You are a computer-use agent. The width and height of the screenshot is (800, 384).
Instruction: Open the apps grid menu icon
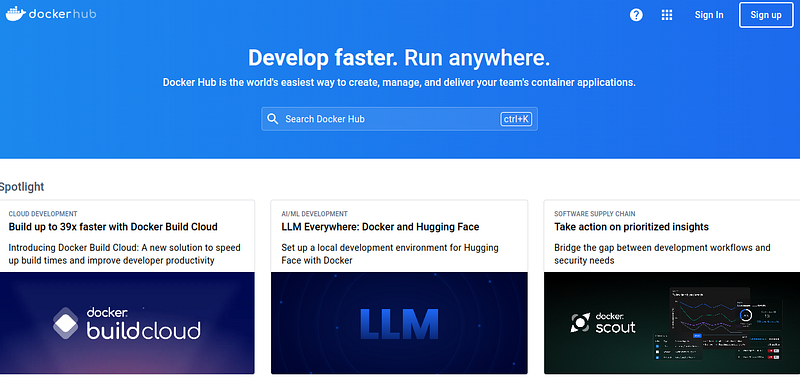click(667, 15)
